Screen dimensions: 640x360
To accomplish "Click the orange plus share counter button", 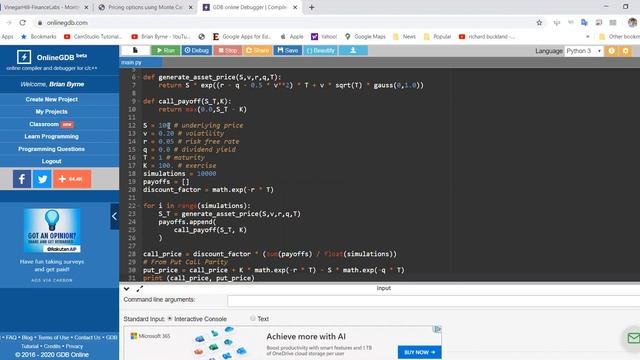I will point(72,179).
